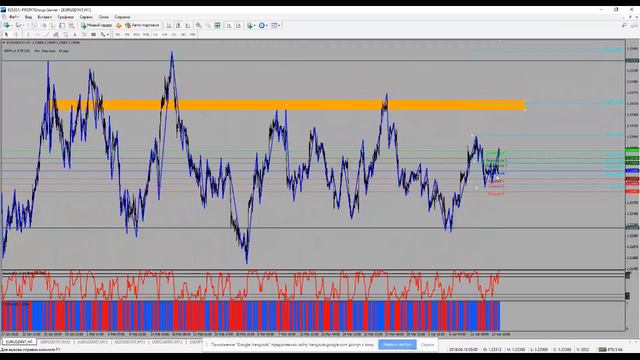Select the M1 timeframe
Viewport: 640px width, 360px height.
pyautogui.click(x=118, y=35)
